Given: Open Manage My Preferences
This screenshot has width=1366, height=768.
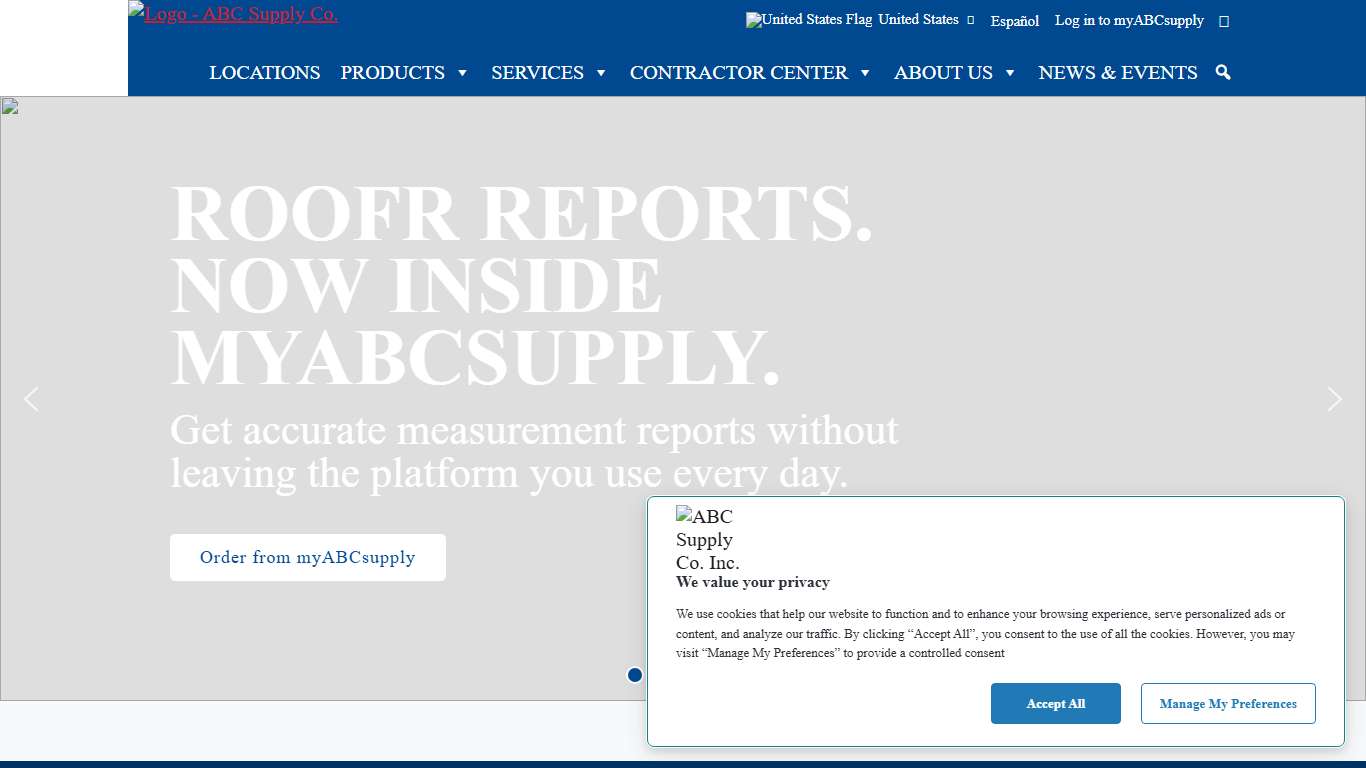Looking at the screenshot, I should (1228, 703).
